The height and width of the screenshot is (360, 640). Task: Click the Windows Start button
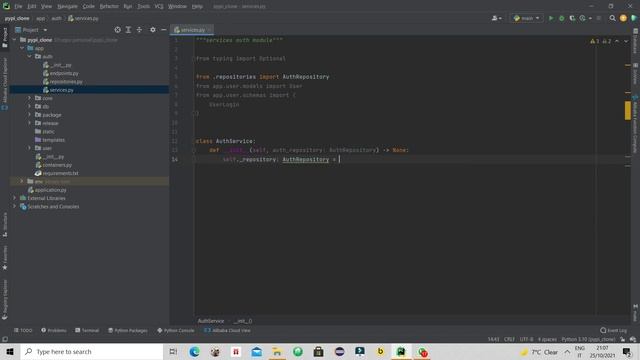coord(10,351)
